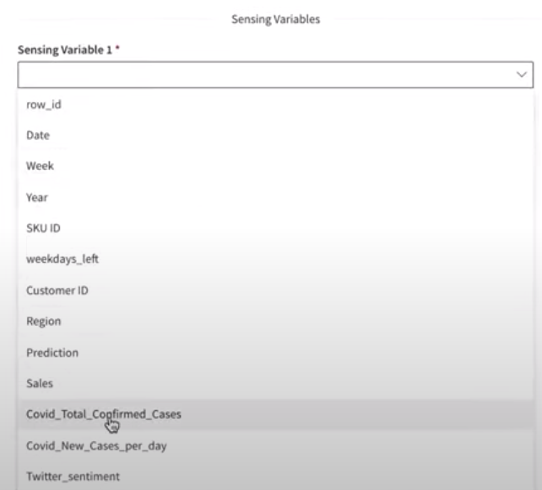Click the chevron arrow of Sensing Variable 1
The height and width of the screenshot is (490, 542).
click(x=521, y=75)
